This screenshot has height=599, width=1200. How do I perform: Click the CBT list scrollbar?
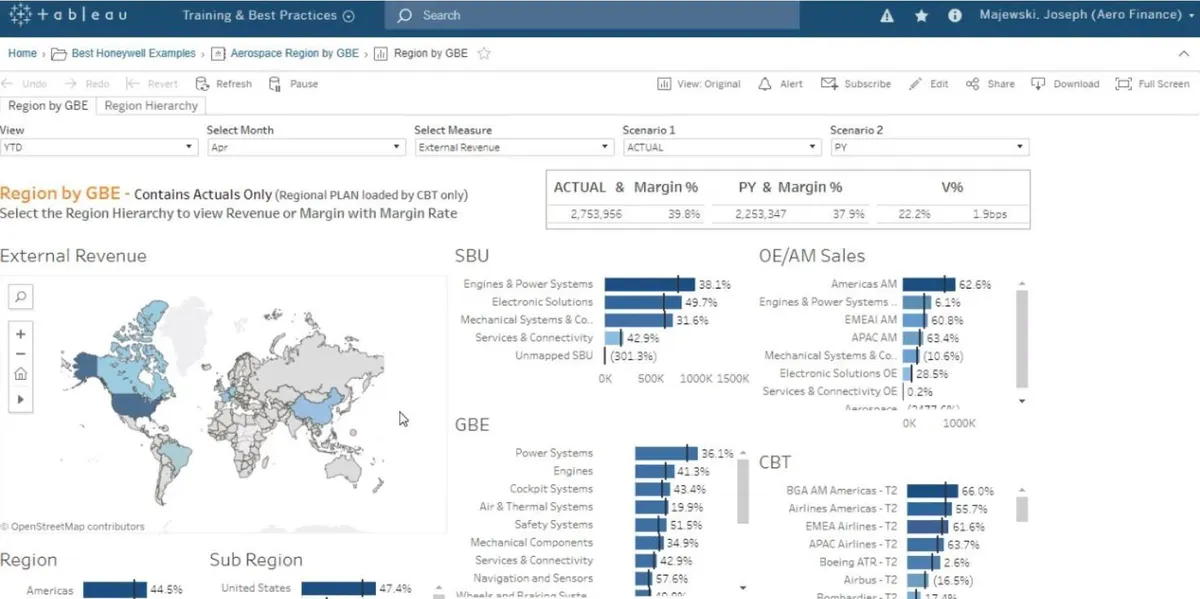(1021, 510)
